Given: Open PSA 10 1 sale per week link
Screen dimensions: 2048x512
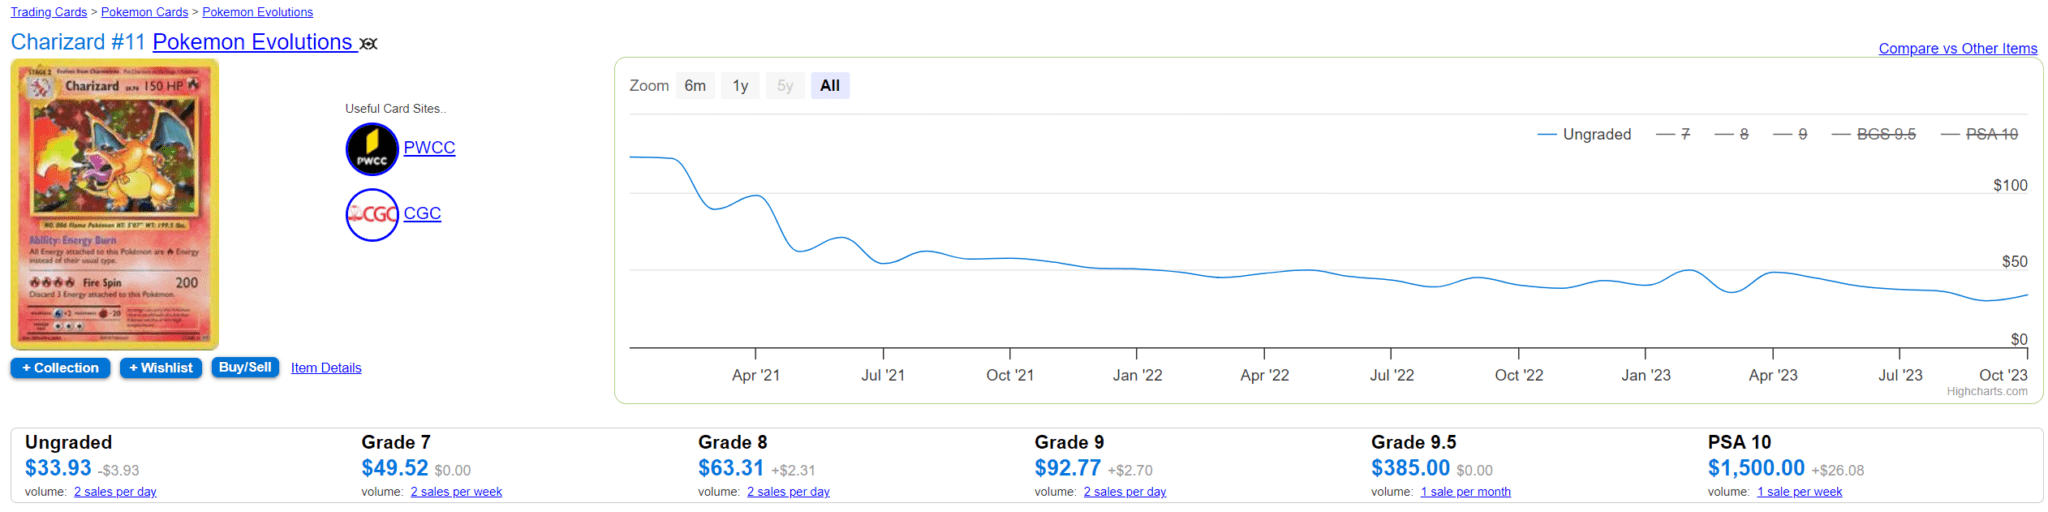Looking at the screenshot, I should pos(1799,492).
